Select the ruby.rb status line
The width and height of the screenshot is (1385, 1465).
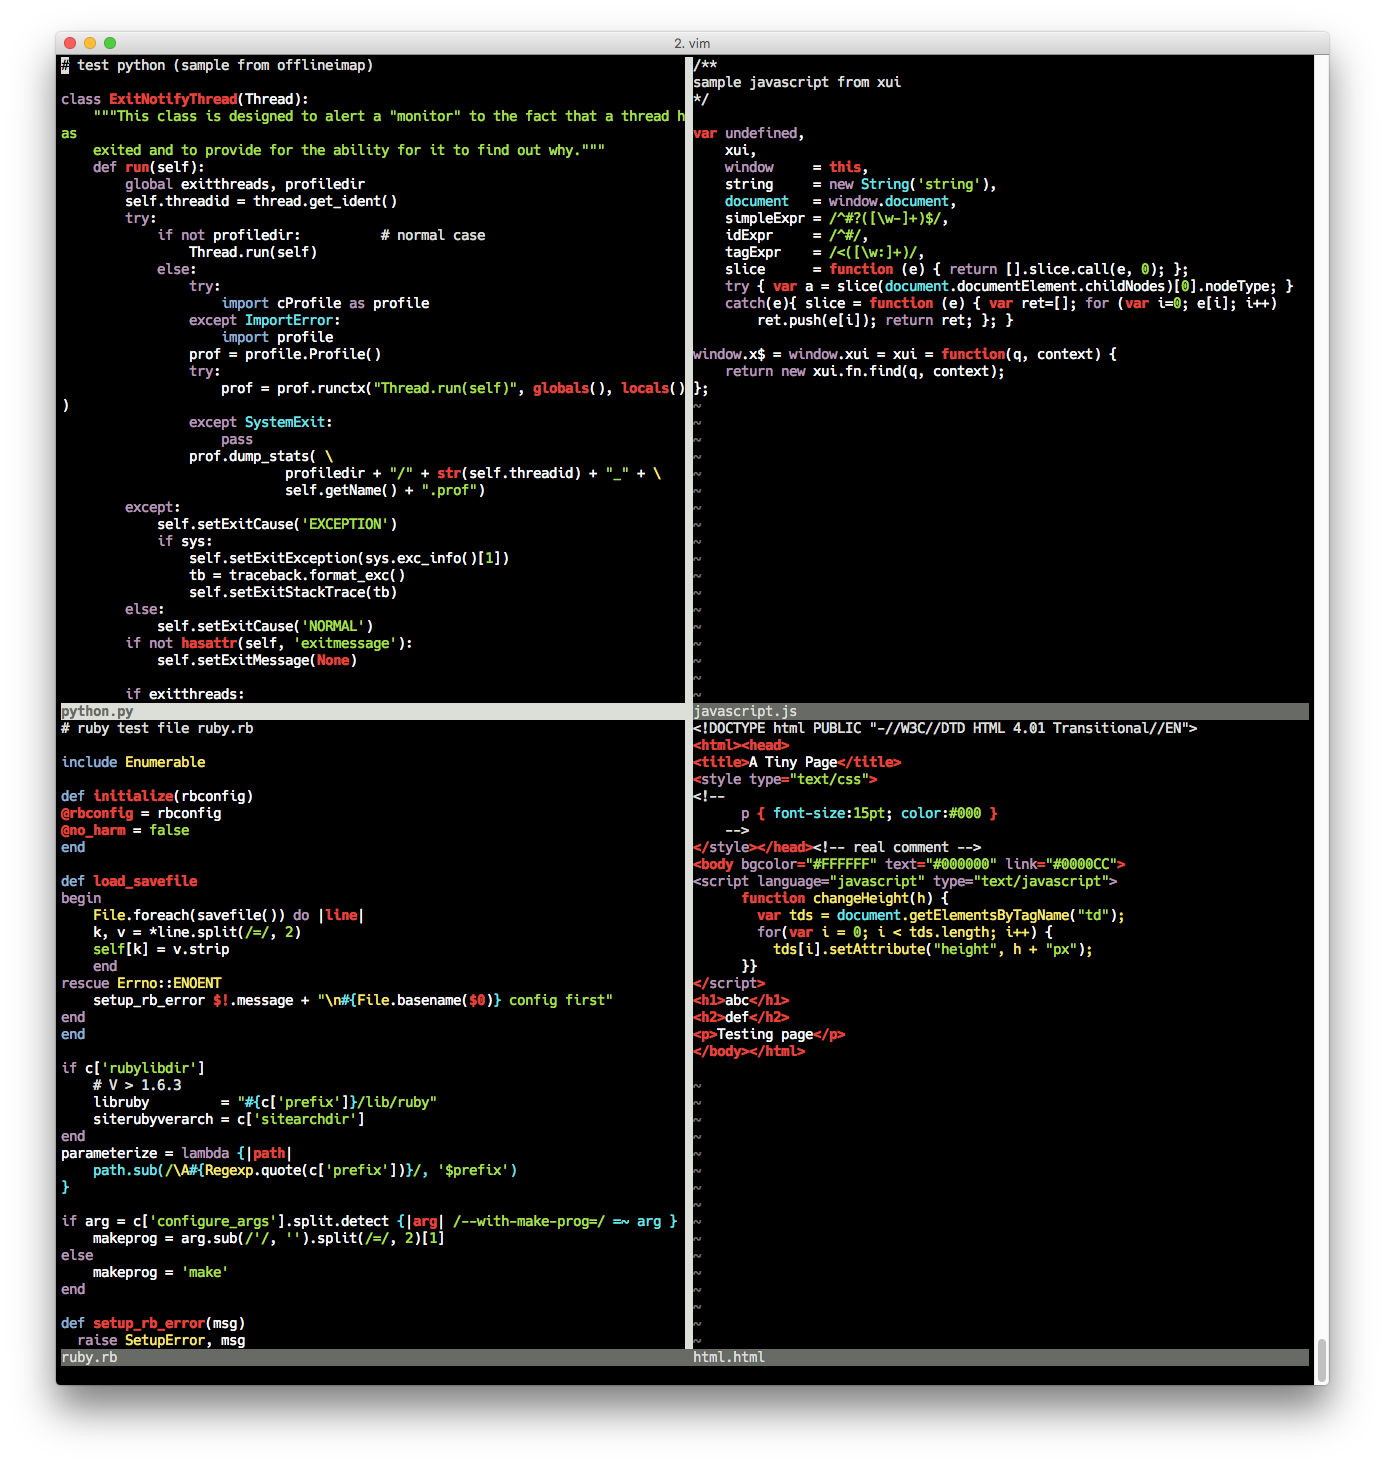(372, 1357)
